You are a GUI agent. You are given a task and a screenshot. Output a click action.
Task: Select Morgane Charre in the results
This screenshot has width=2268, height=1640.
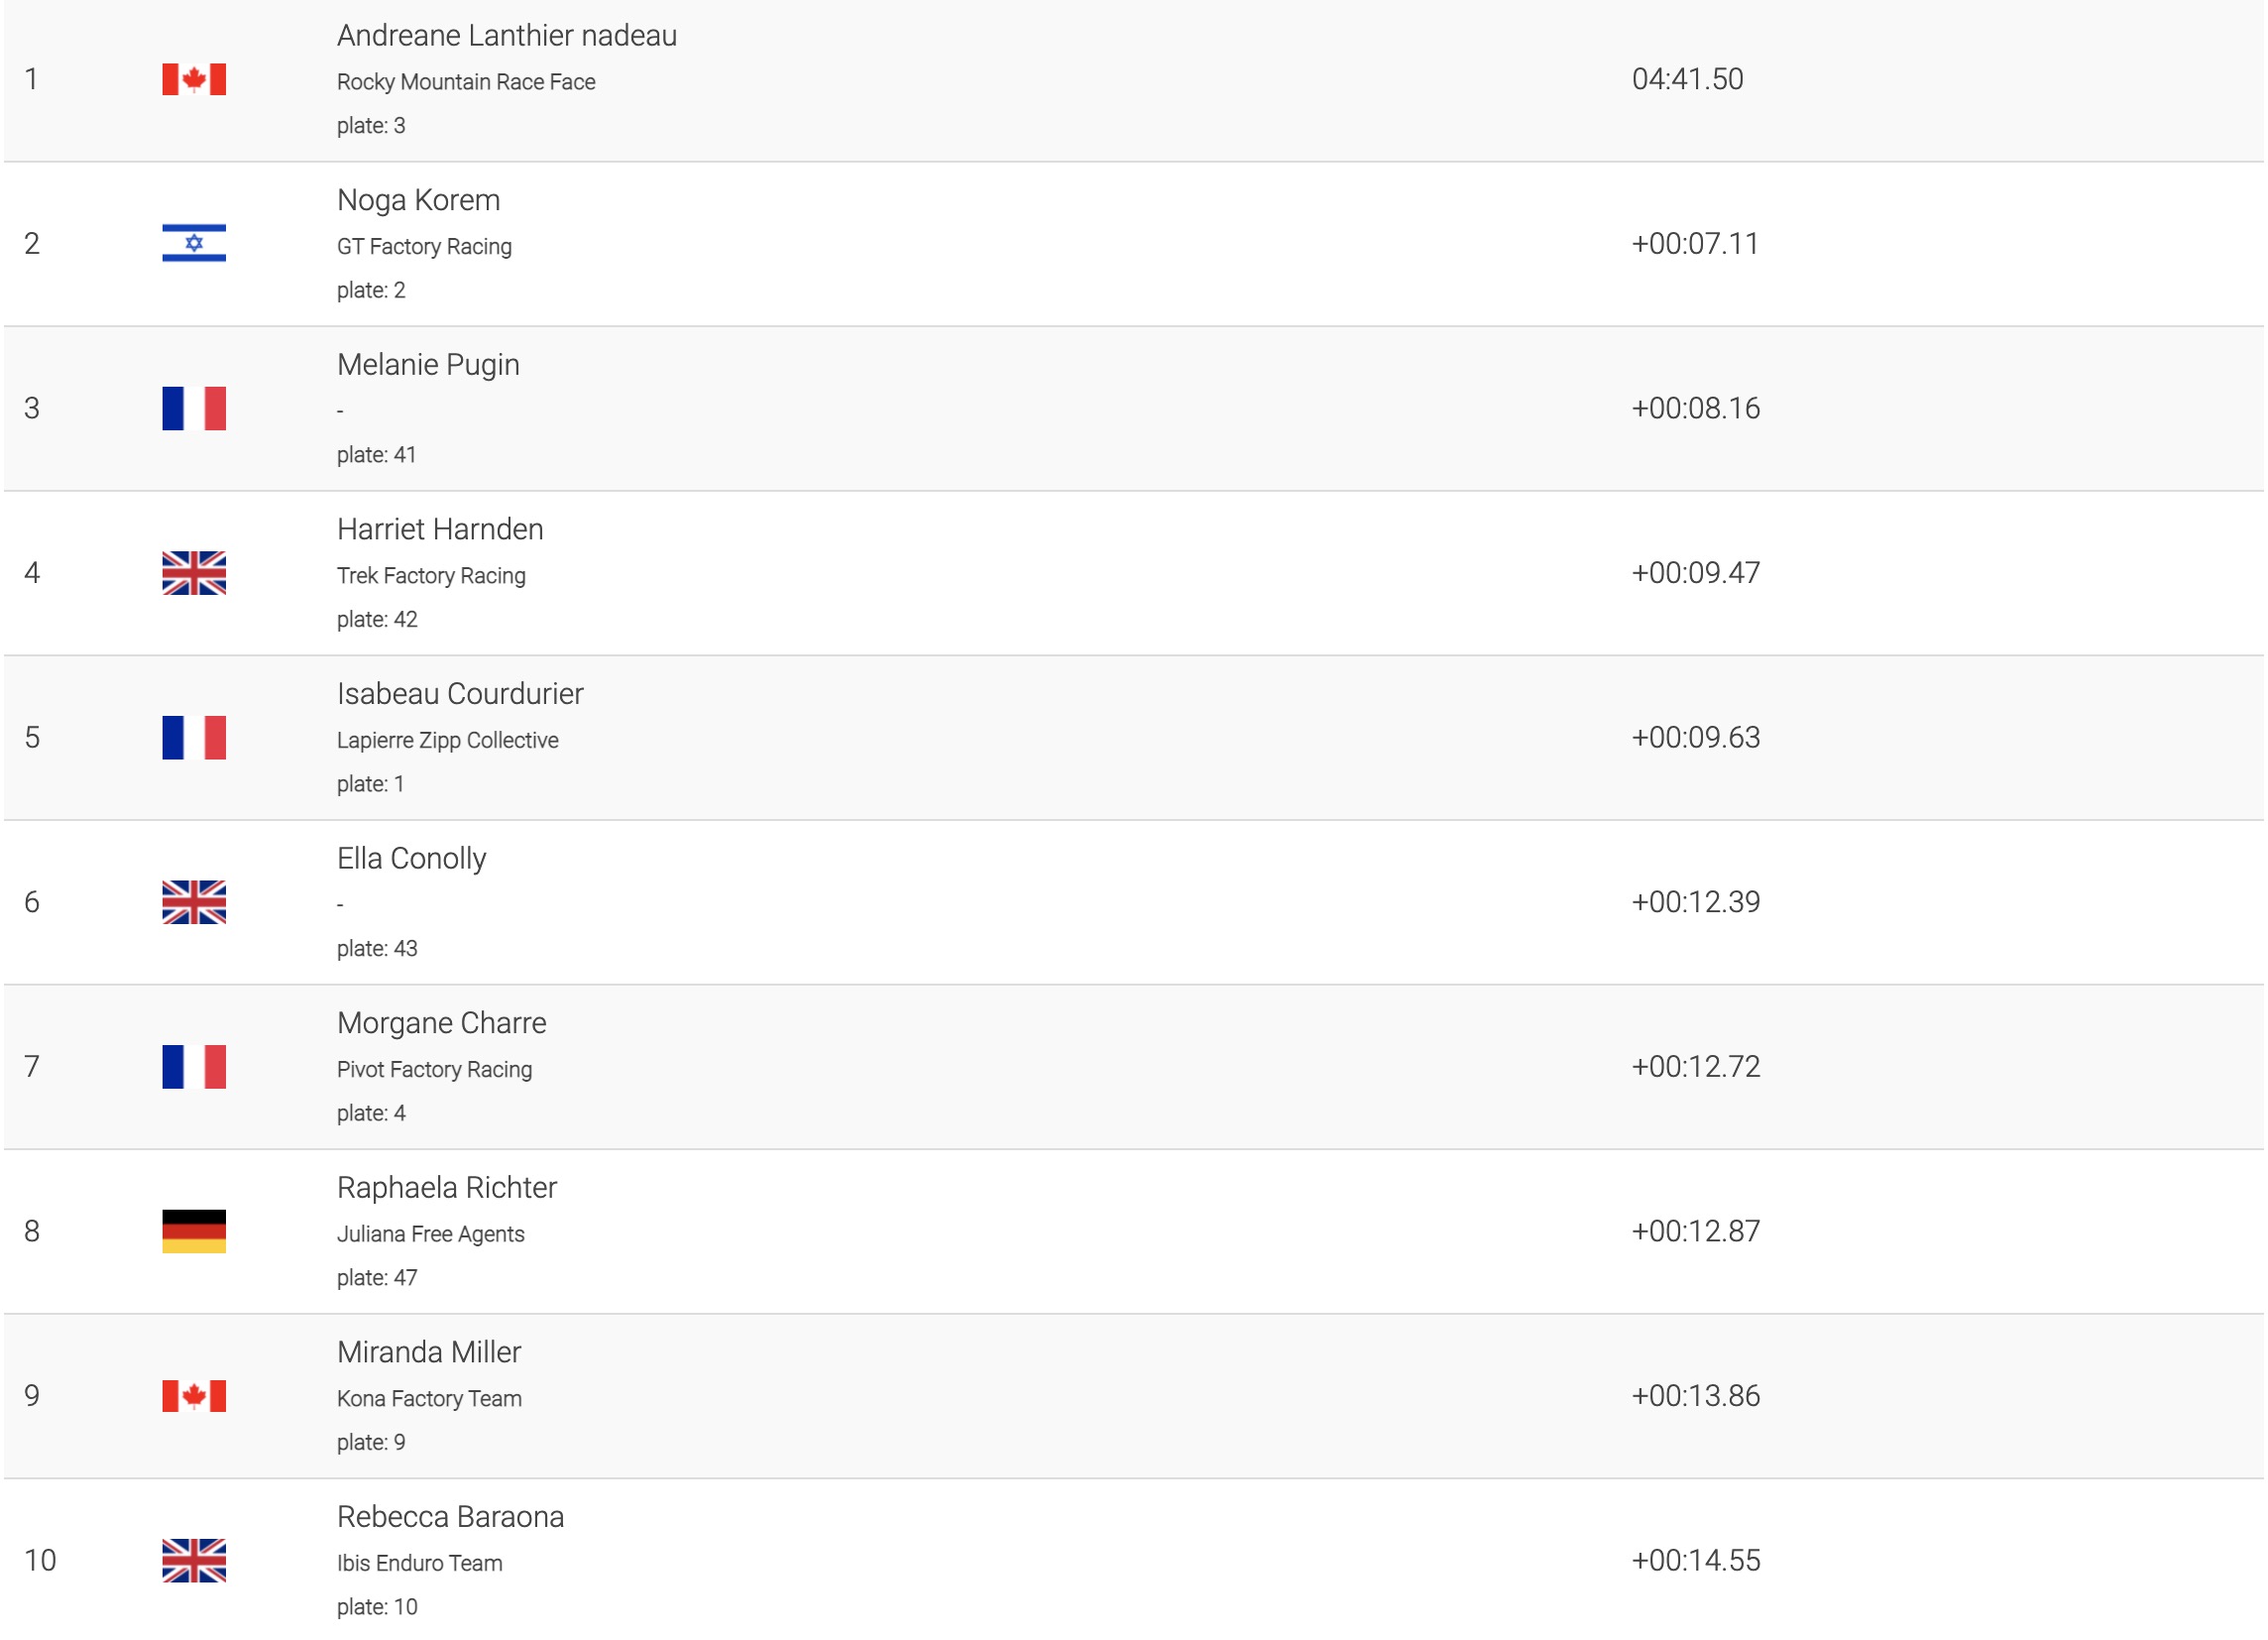441,1022
